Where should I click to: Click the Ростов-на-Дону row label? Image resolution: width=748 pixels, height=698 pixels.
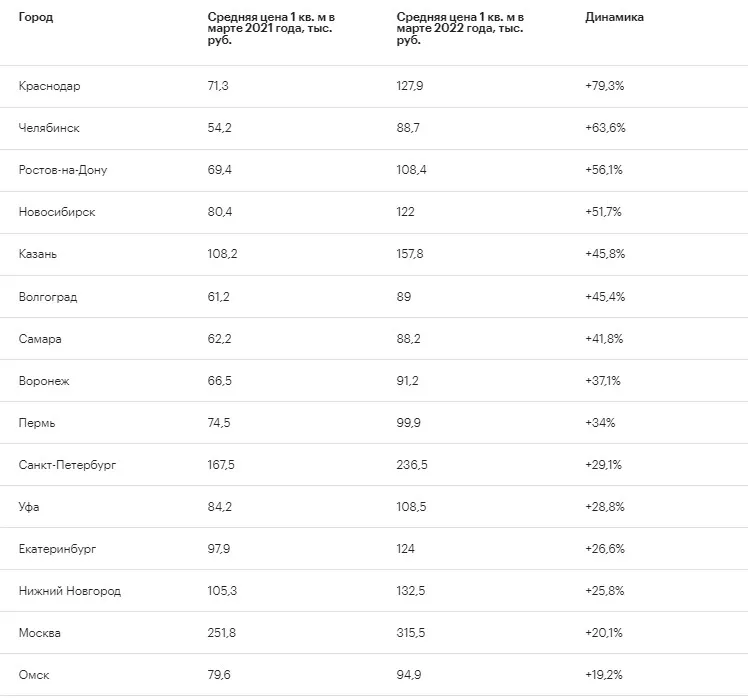62,170
